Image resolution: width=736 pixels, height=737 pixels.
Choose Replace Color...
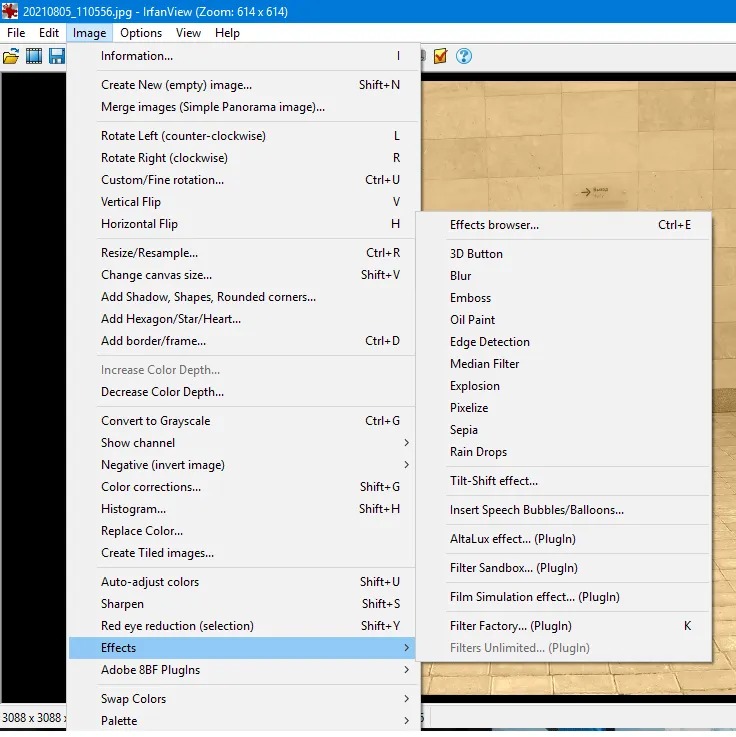[242, 531]
